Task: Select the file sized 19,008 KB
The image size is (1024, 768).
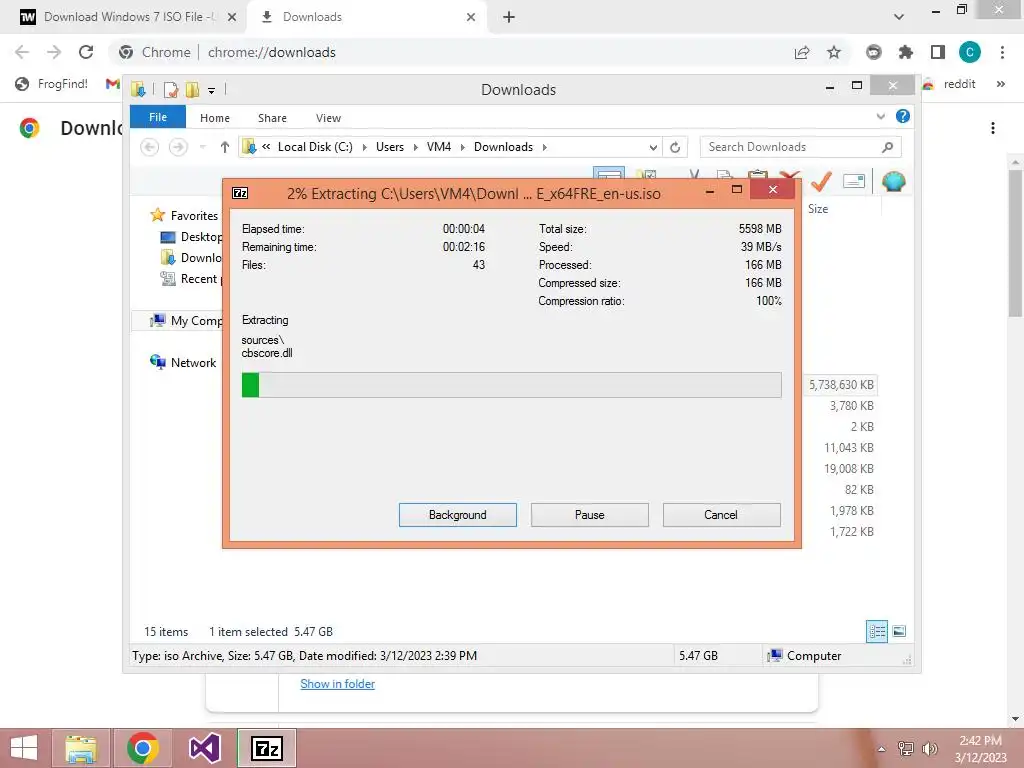Action: [848, 468]
